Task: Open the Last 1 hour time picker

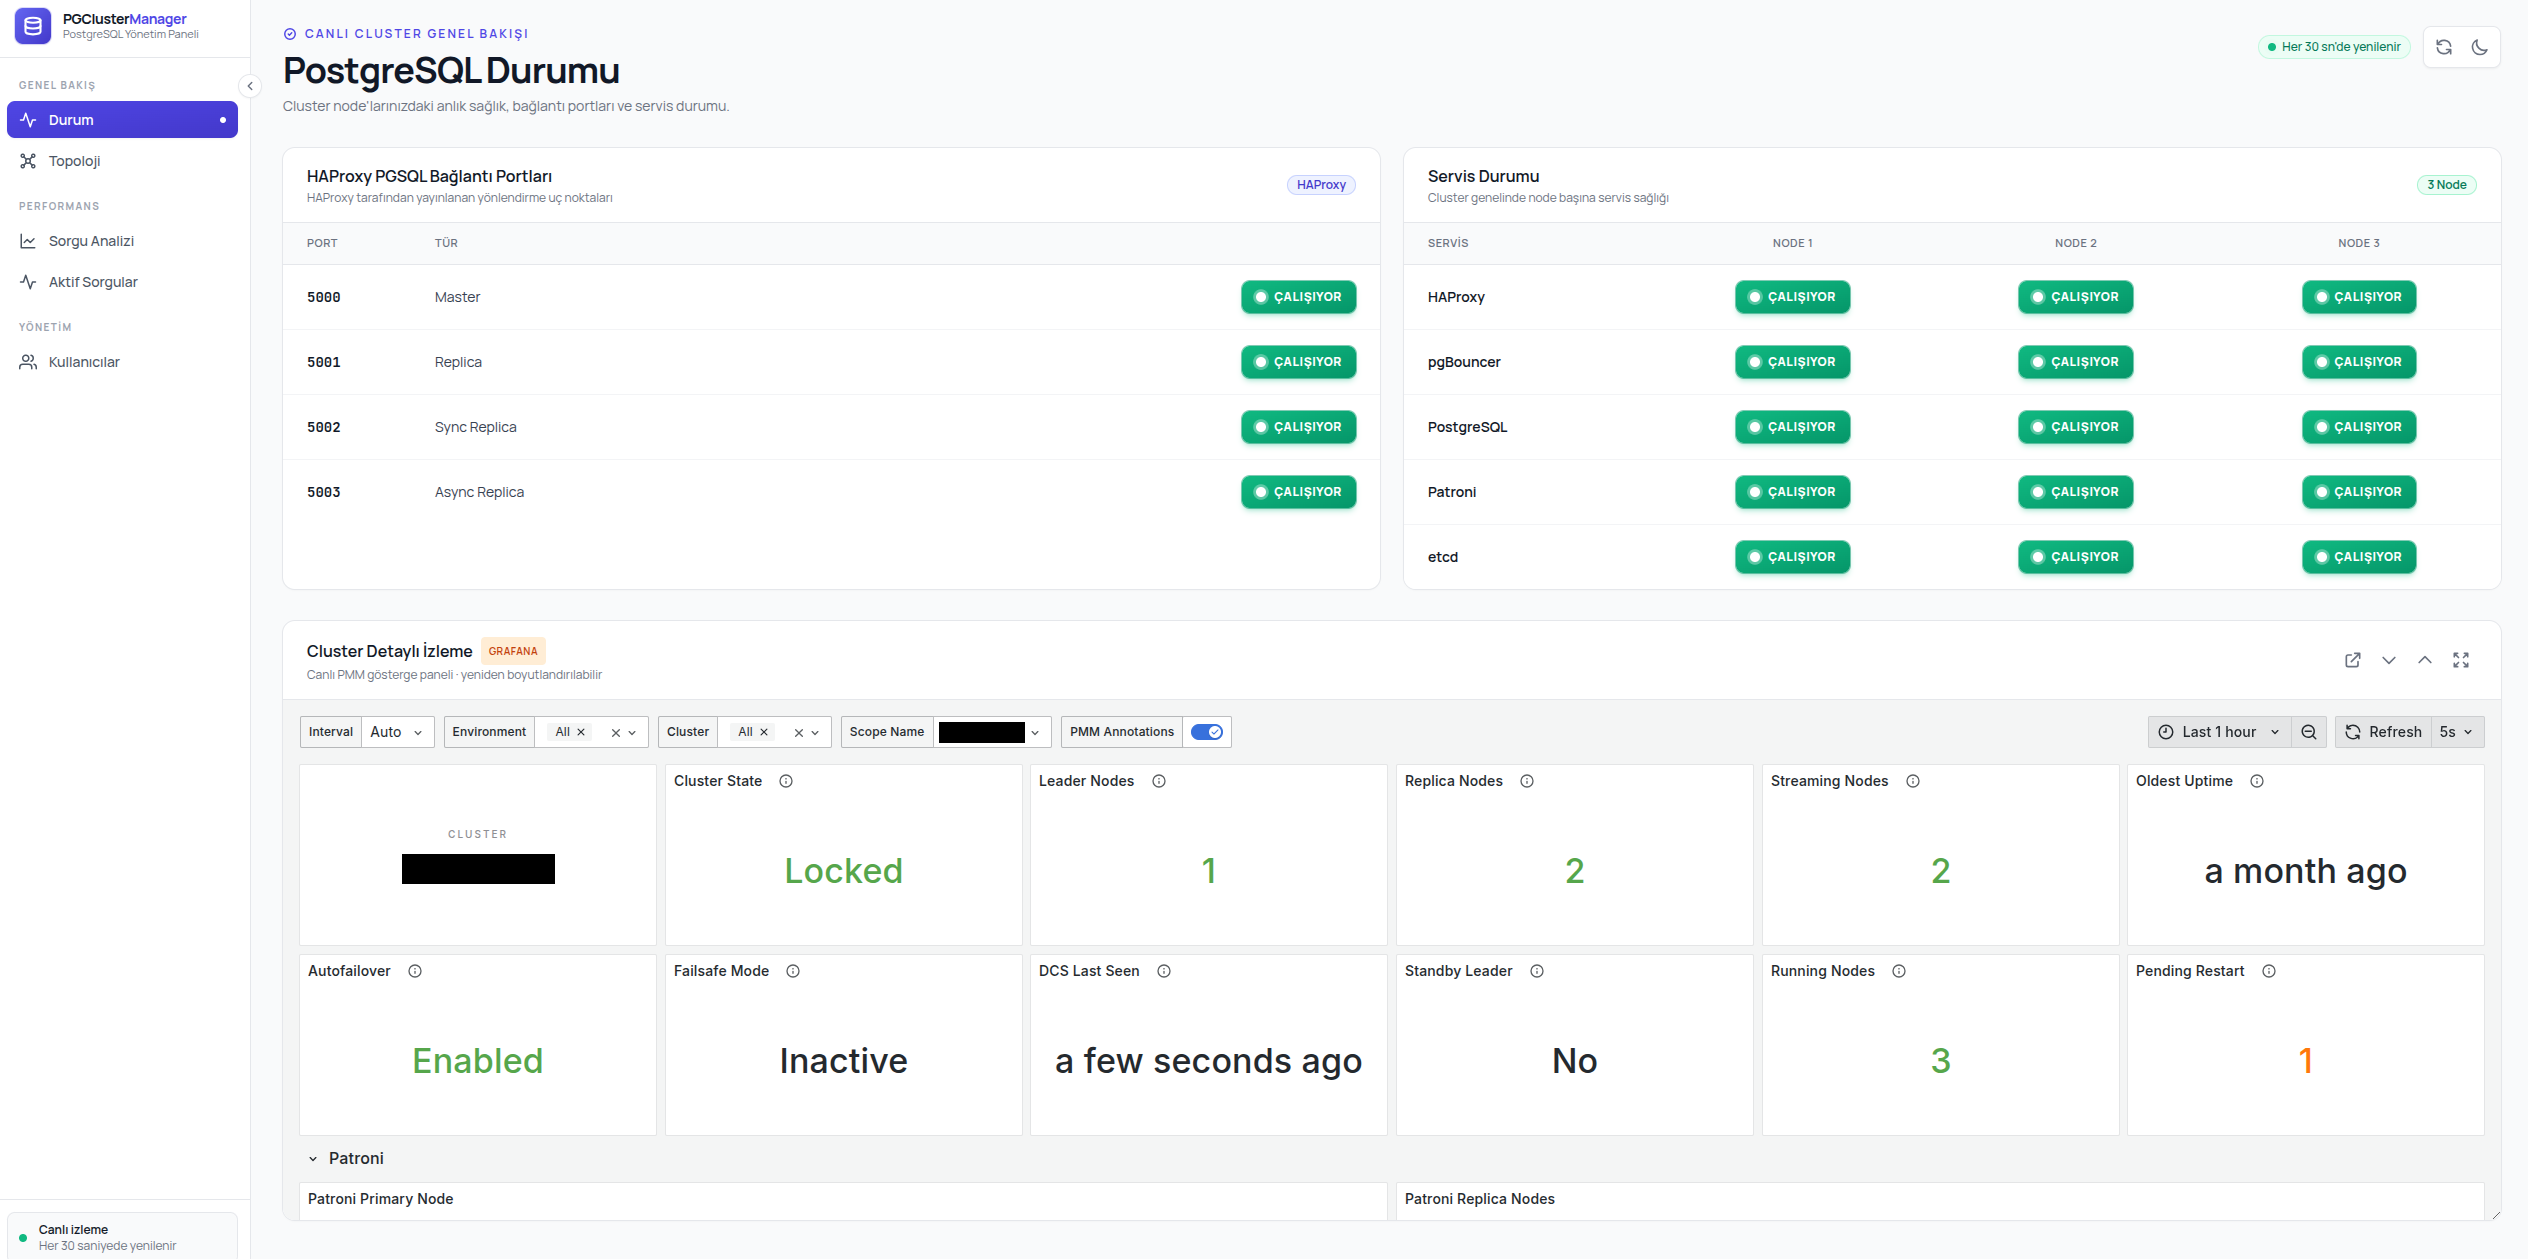Action: click(x=2219, y=732)
